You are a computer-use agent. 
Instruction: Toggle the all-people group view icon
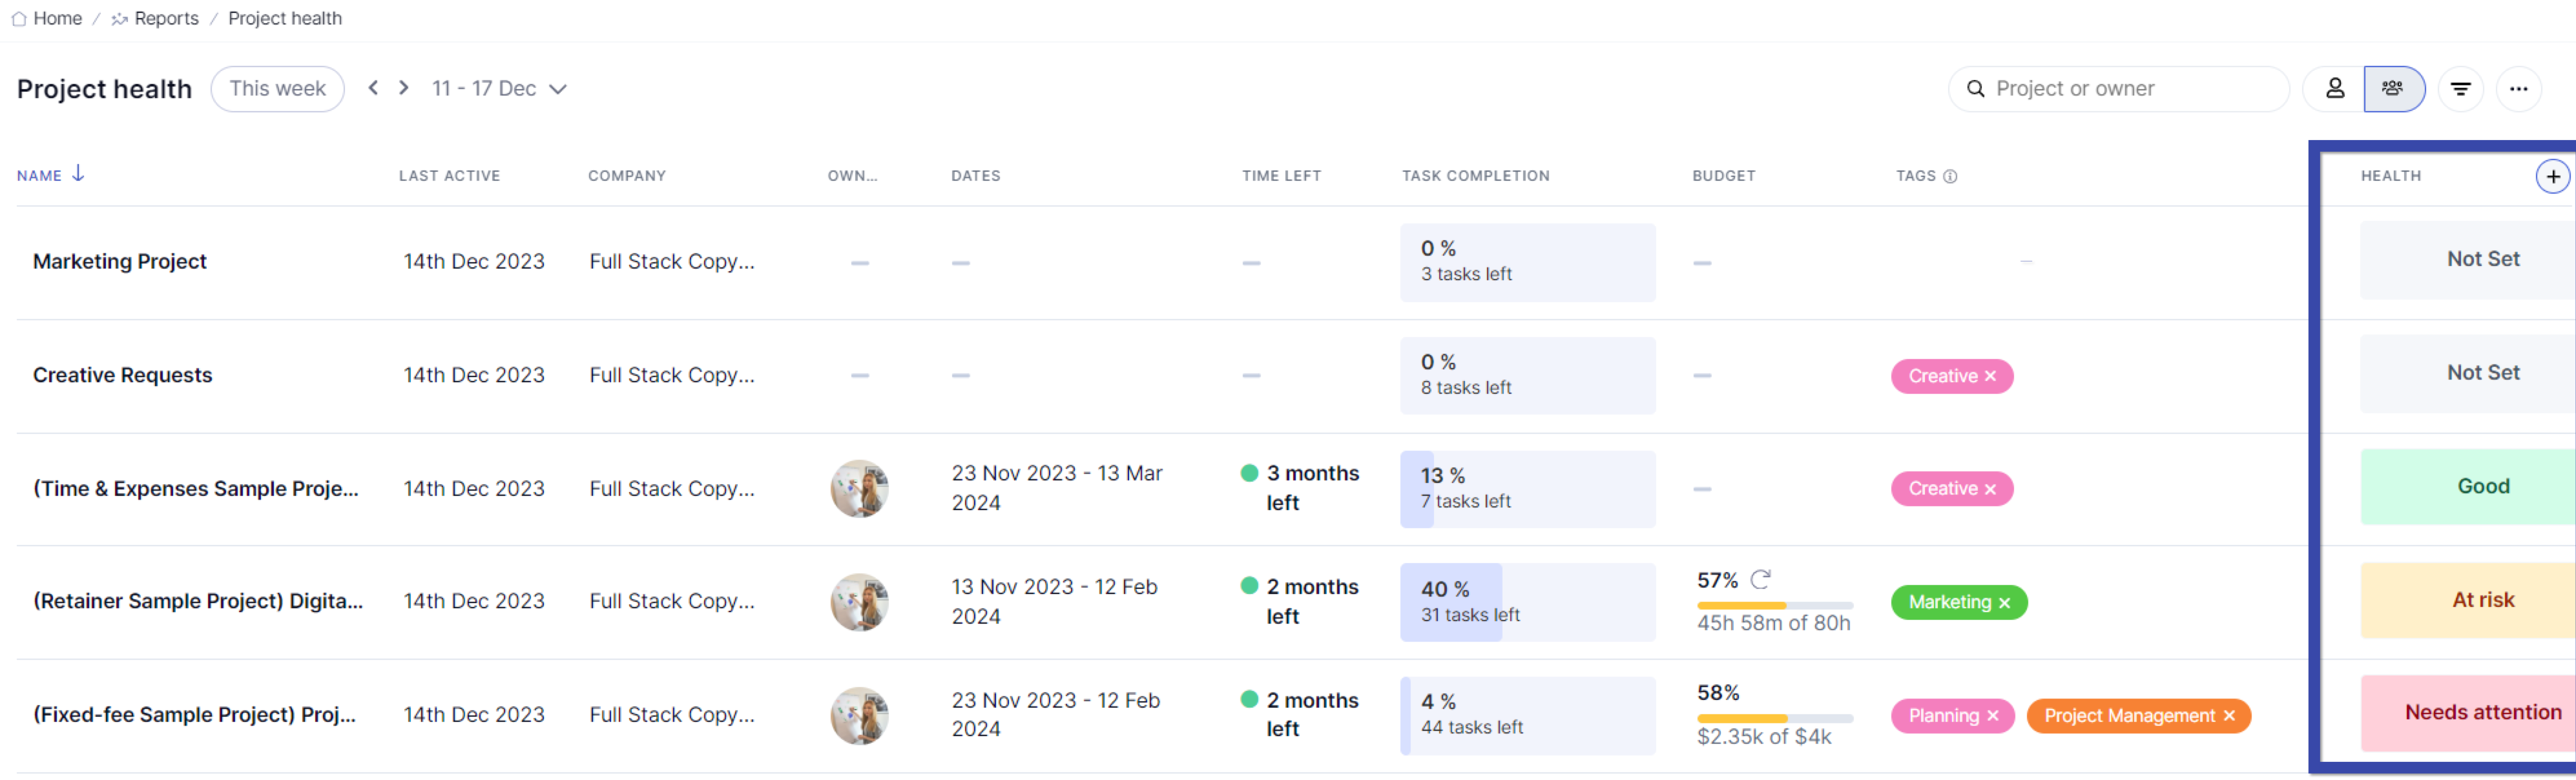[x=2393, y=89]
